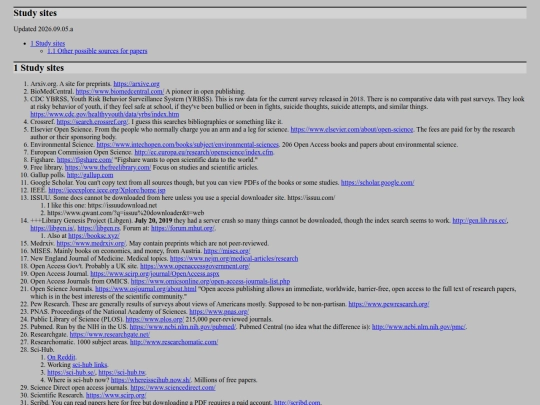Open the 'On Reddit' link under Sci-Hub

[x=61, y=357]
